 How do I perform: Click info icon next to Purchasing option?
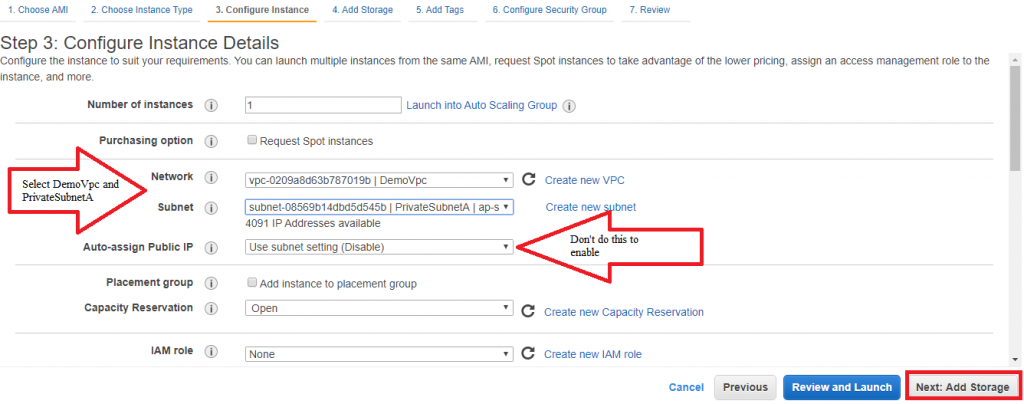[211, 142]
